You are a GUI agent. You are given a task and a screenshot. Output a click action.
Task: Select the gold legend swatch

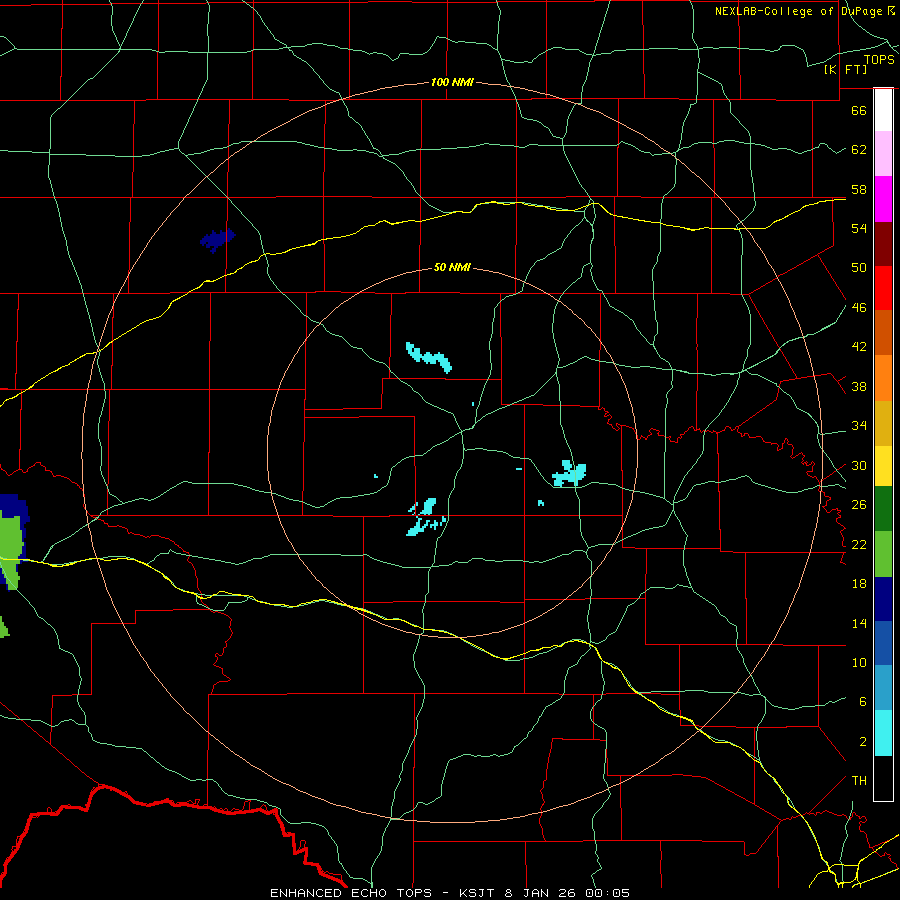coord(883,423)
